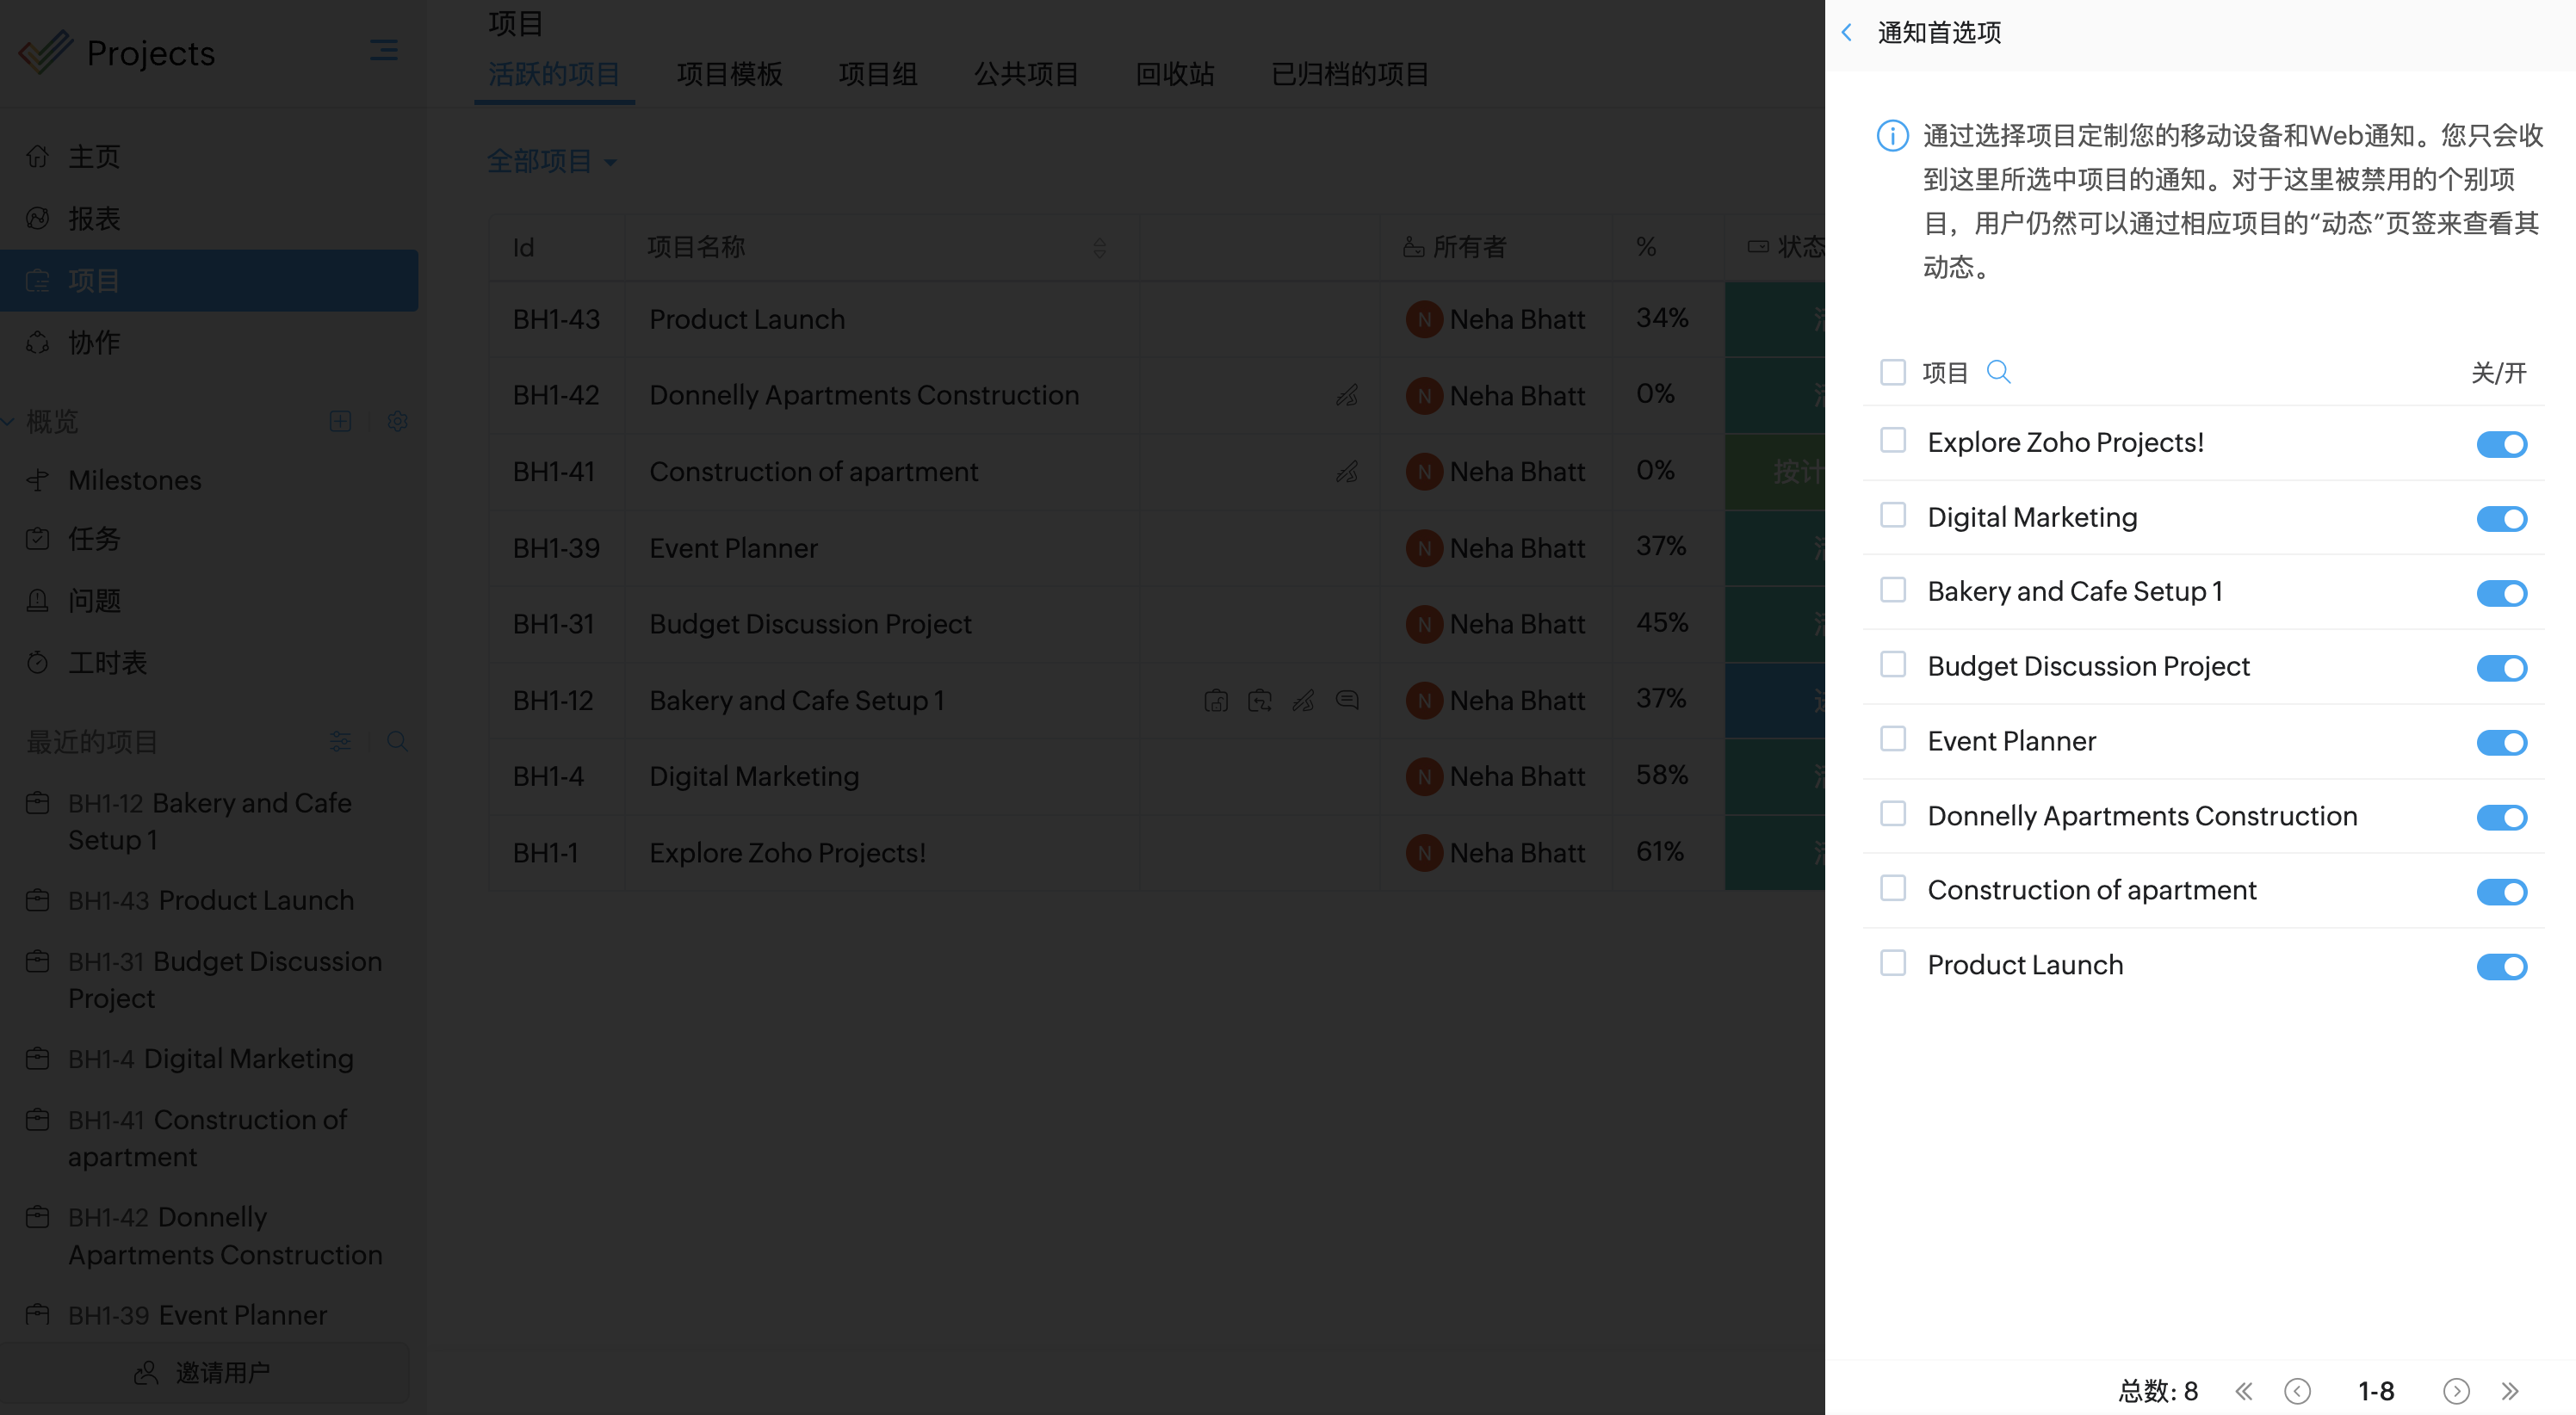Disable the Product Launch notification toggle
This screenshot has width=2576, height=1415.
(x=2501, y=966)
